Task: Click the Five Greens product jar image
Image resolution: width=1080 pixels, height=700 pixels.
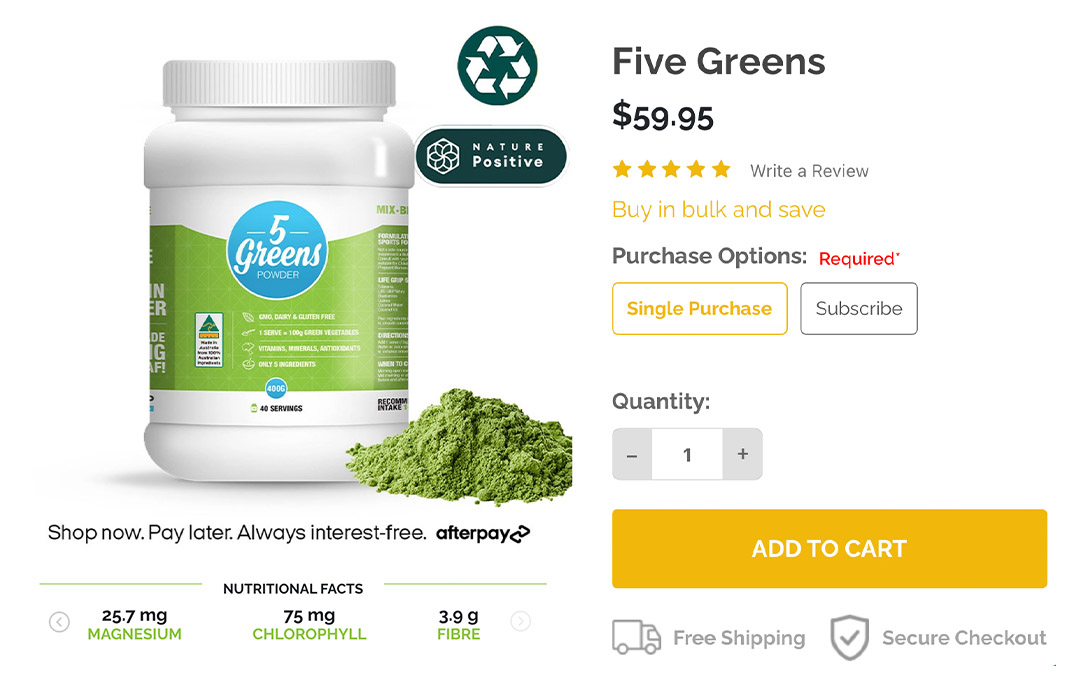Action: (278, 270)
